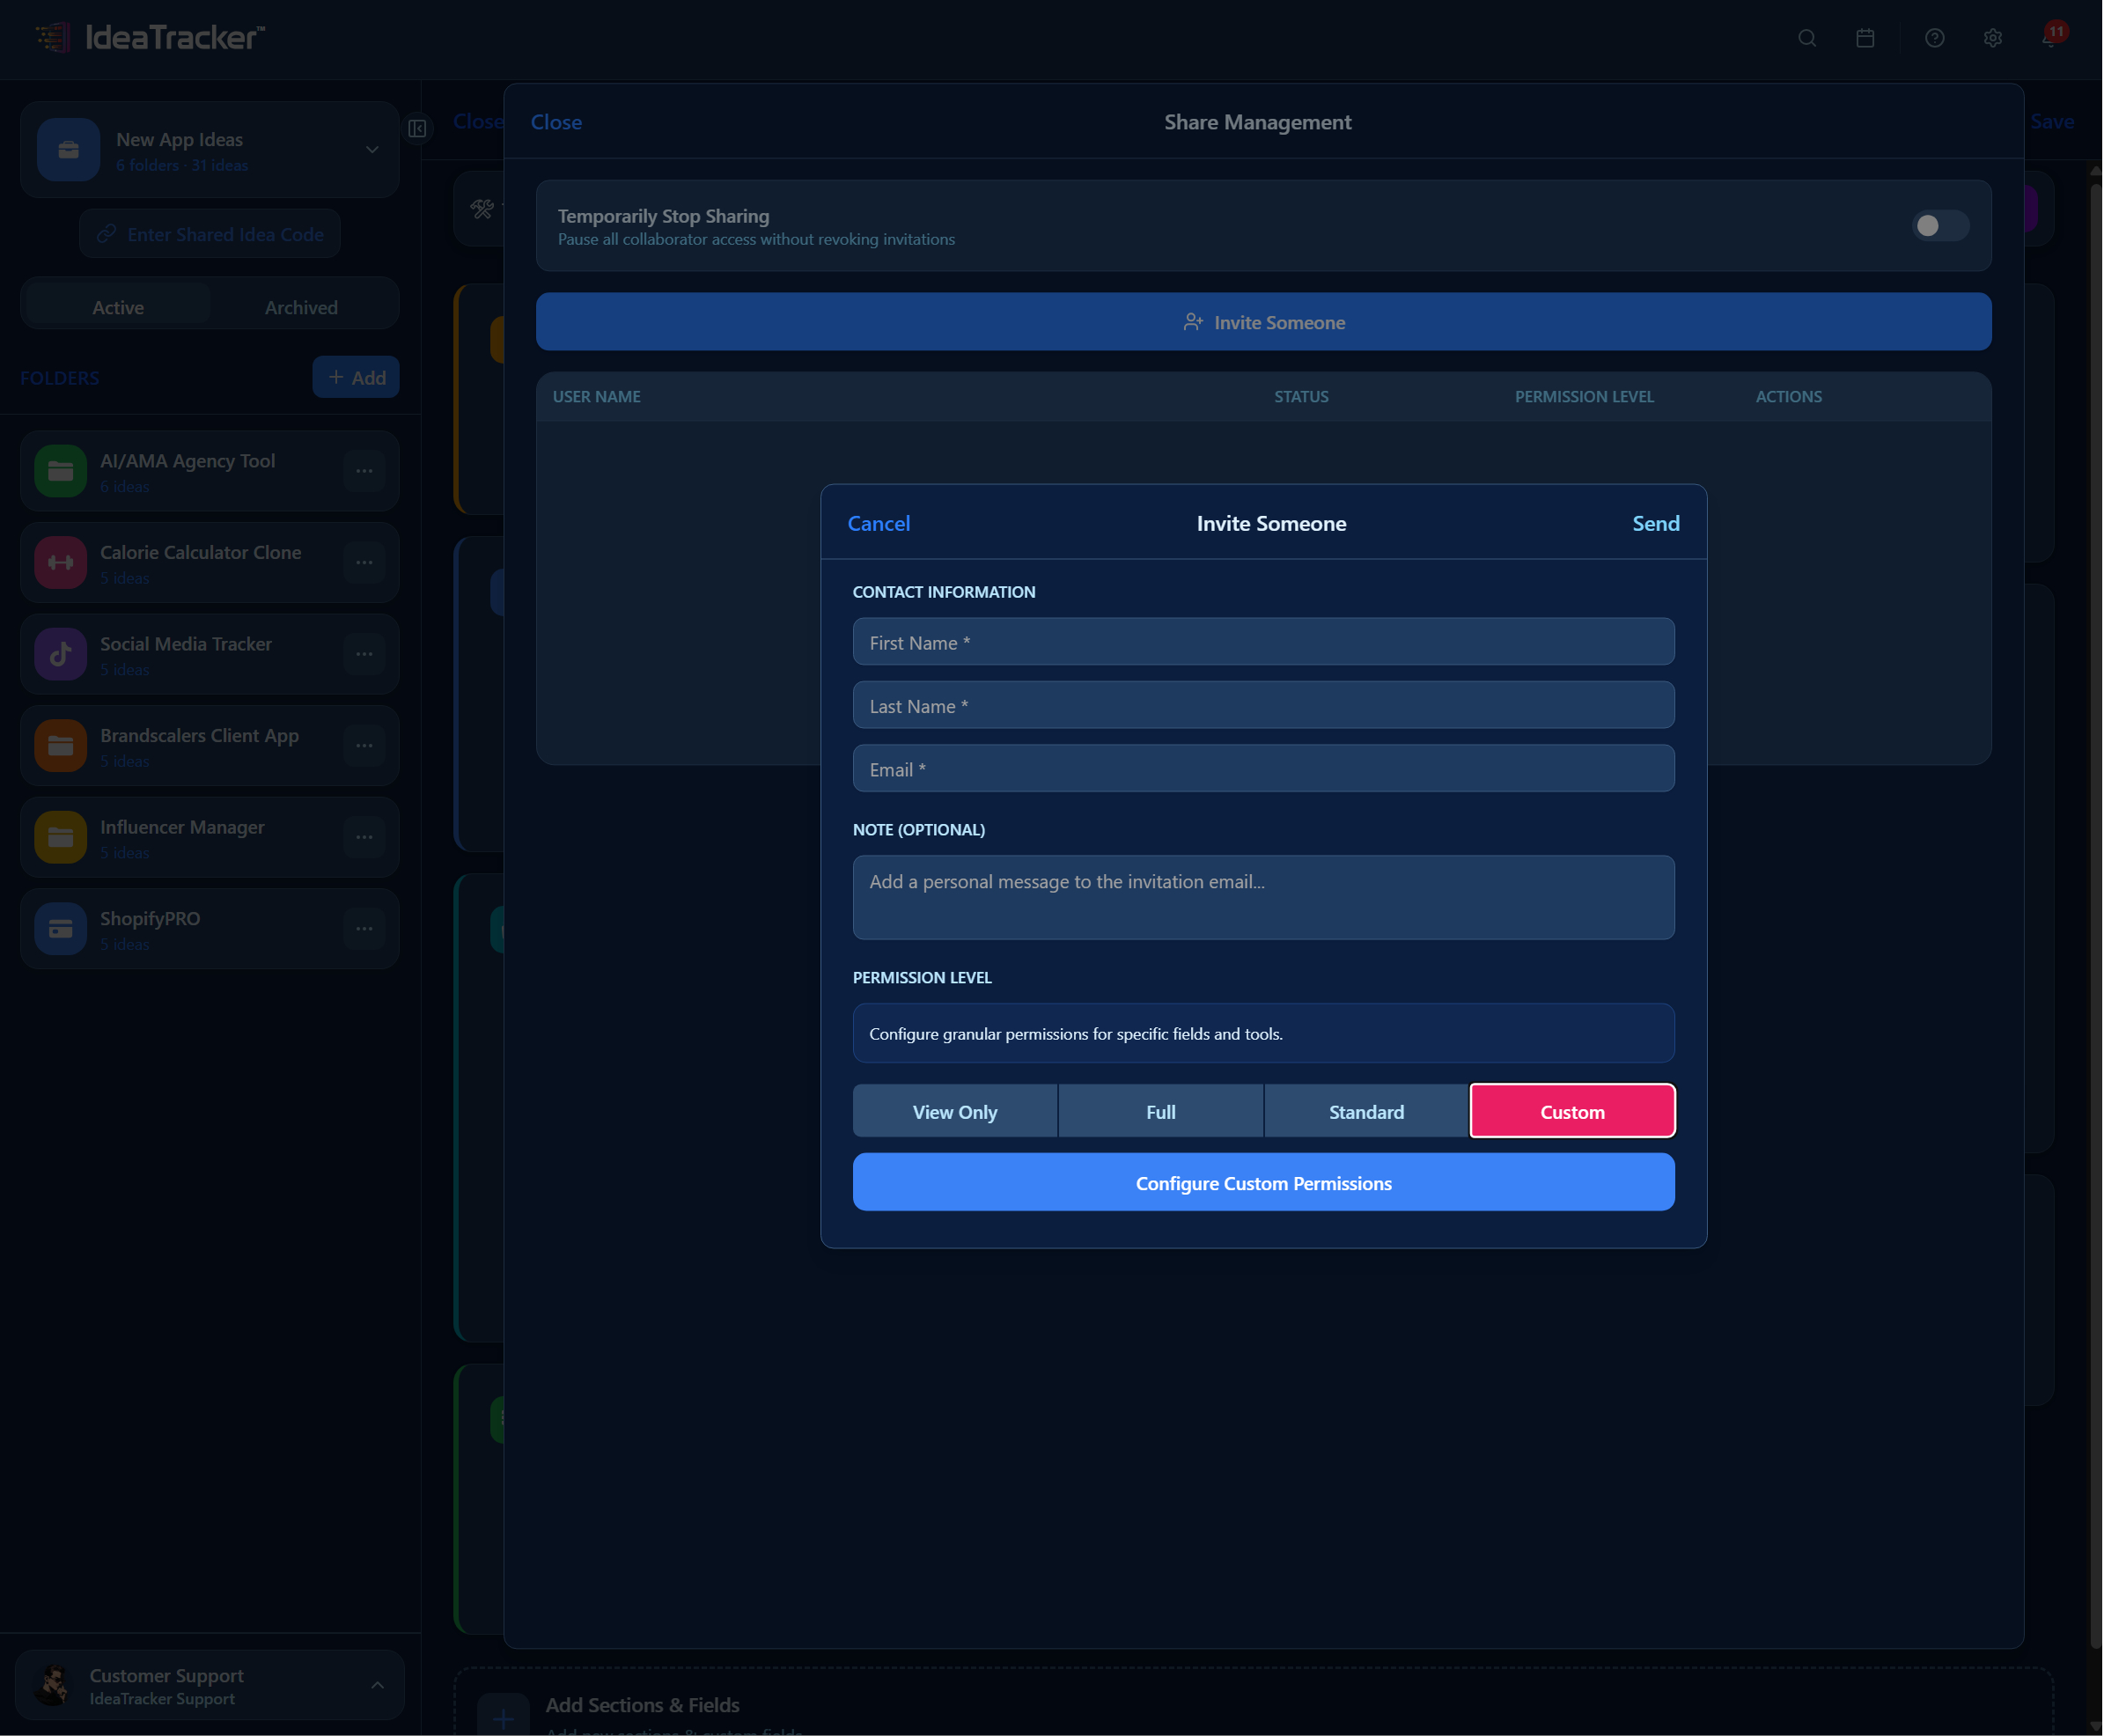Select the Standard permission level
2104x1736 pixels.
[1366, 1111]
